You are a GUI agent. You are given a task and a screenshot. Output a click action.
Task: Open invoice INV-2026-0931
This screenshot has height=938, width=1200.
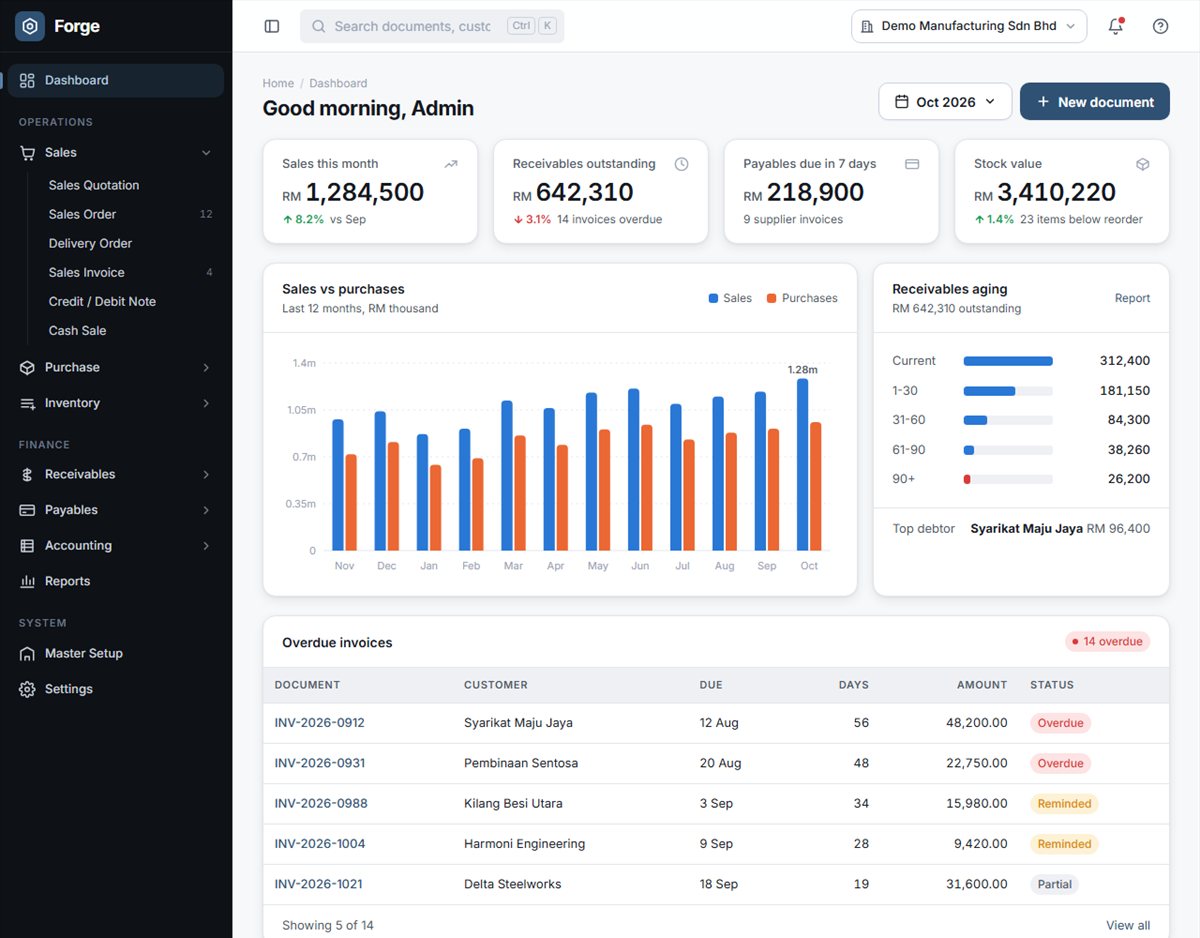pos(320,763)
